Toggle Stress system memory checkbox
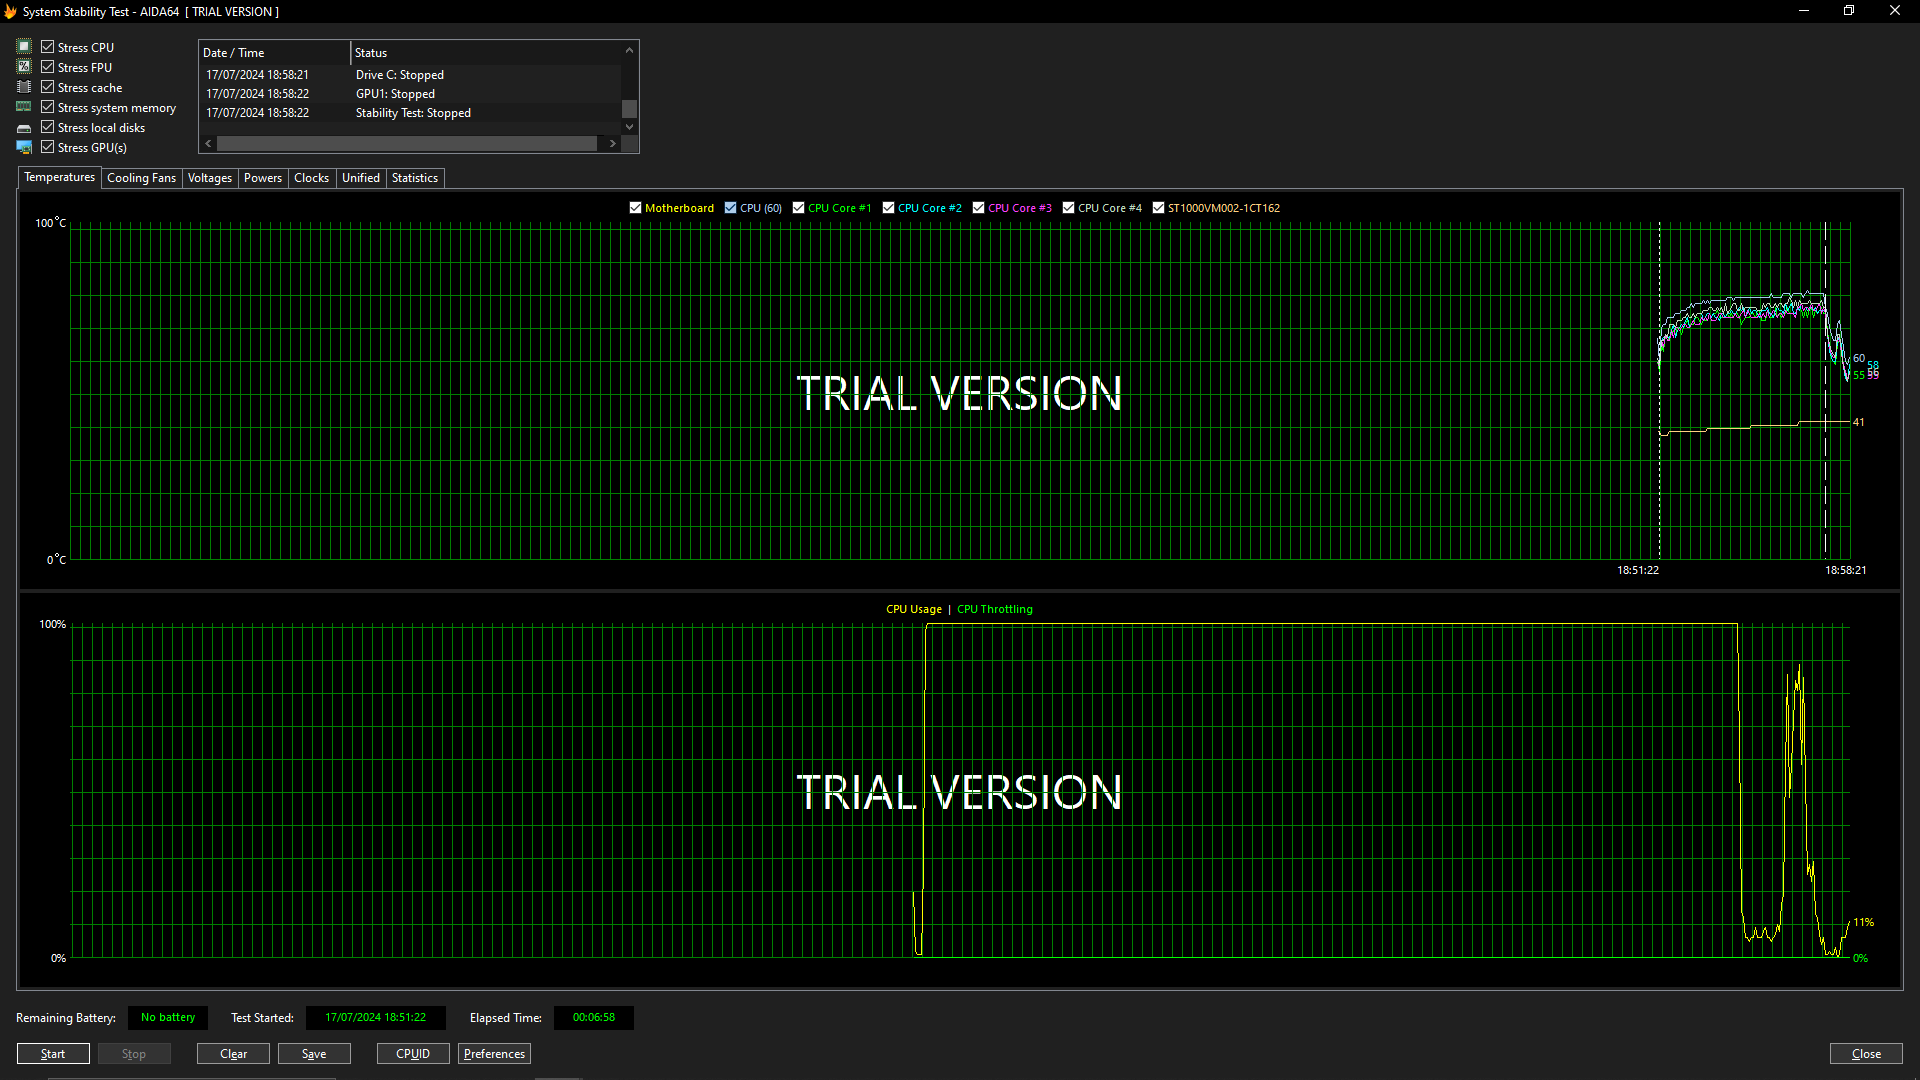 coord(47,107)
